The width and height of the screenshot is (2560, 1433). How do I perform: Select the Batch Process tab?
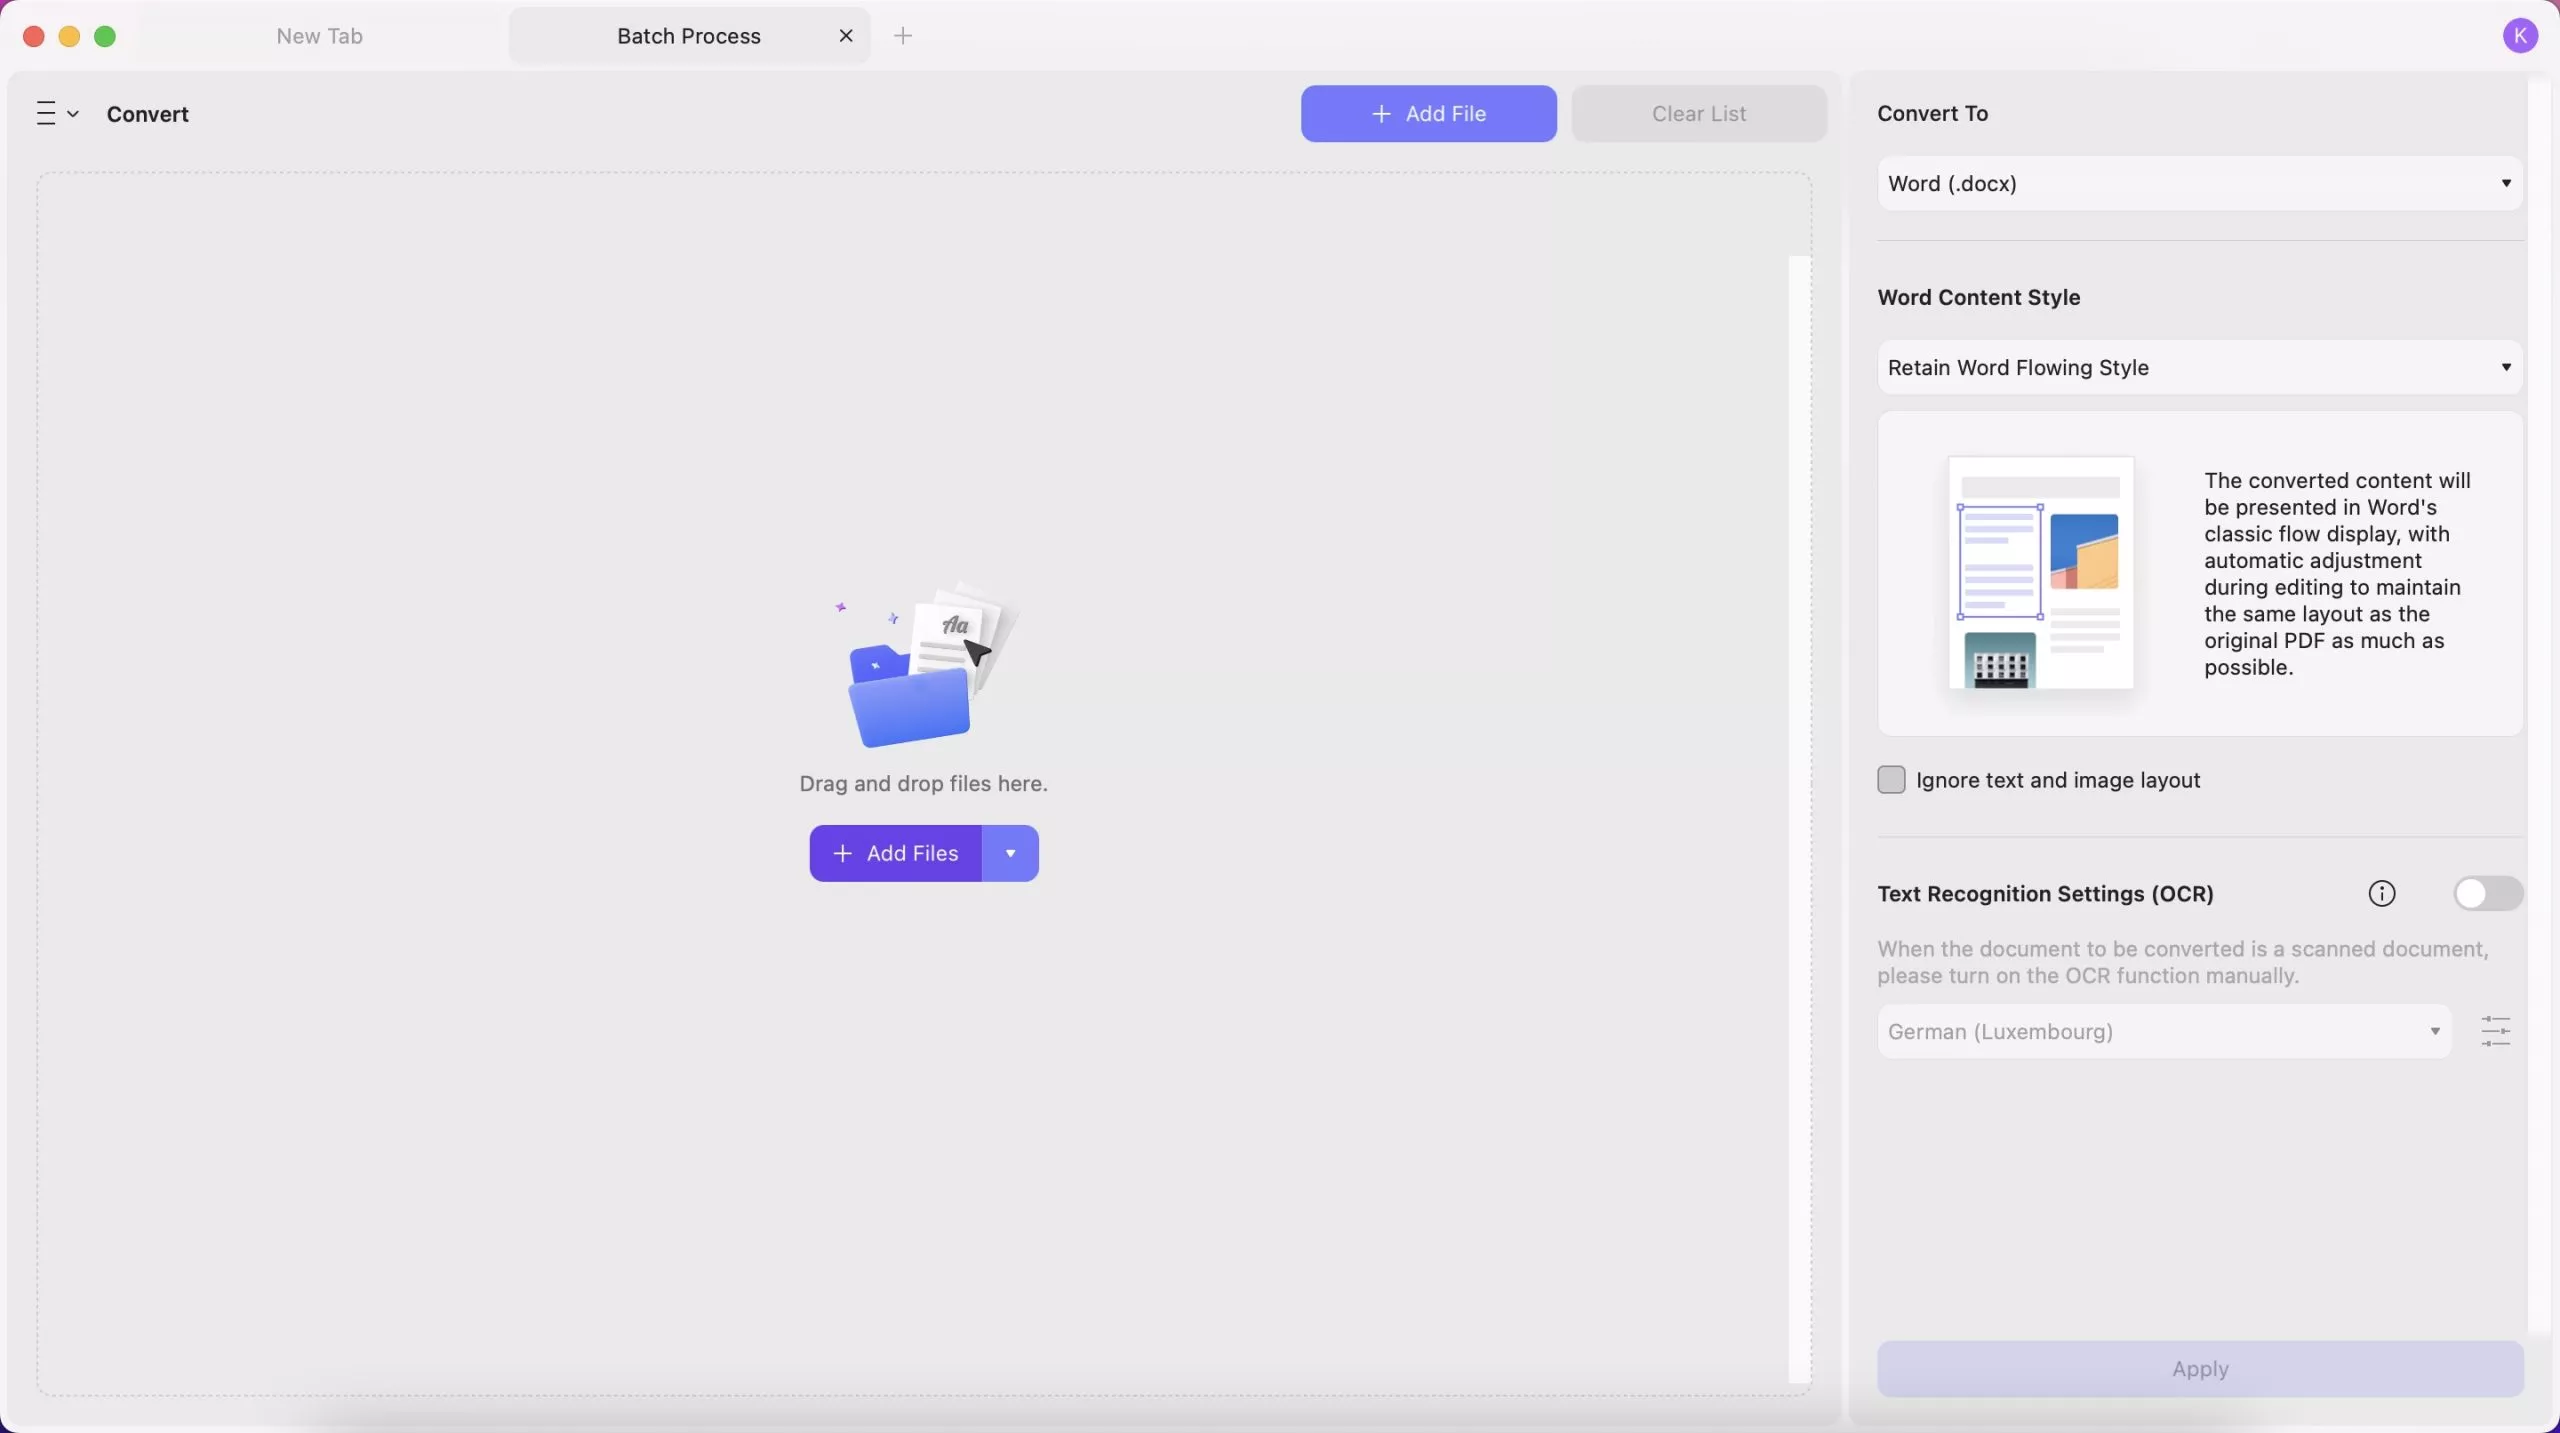(689, 36)
